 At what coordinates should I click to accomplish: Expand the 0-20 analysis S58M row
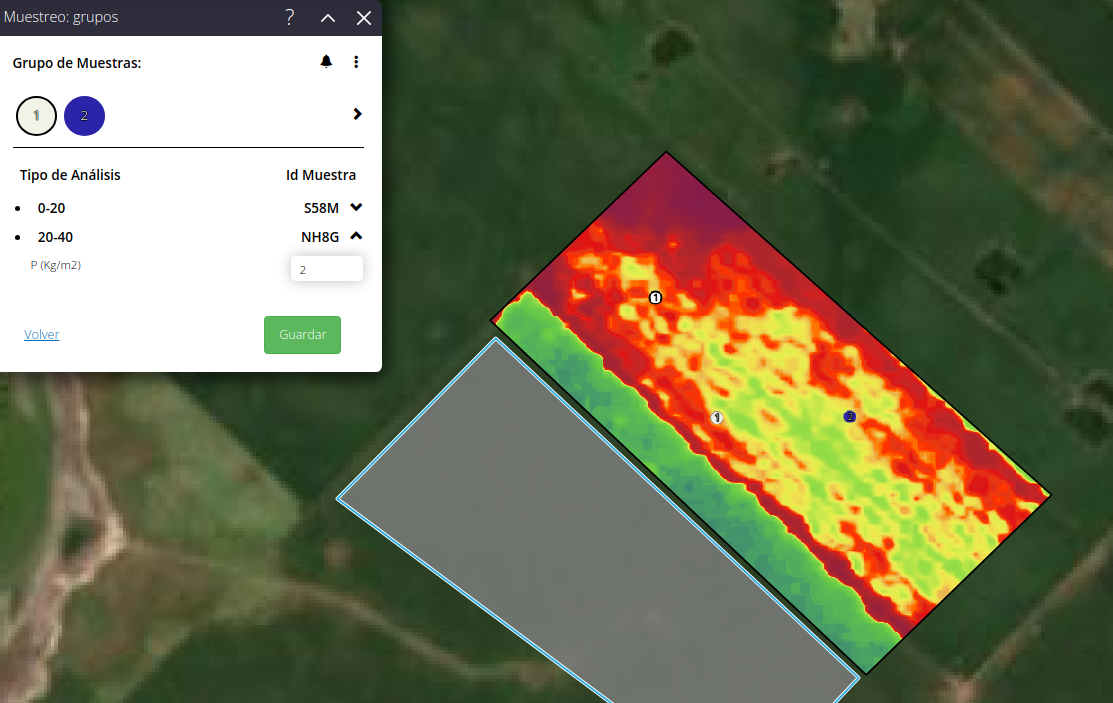[356, 207]
